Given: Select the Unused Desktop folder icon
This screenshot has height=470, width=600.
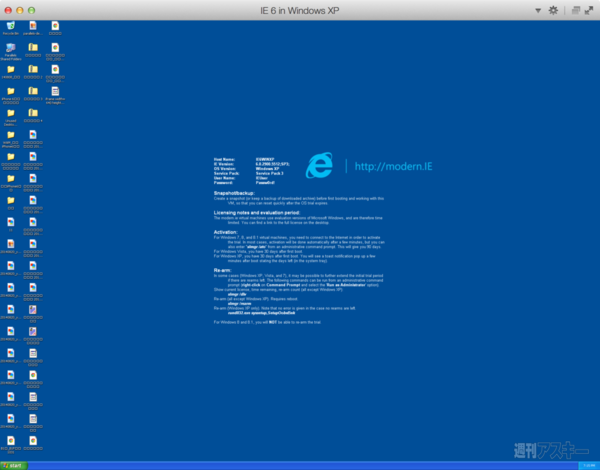Looking at the screenshot, I should click(x=11, y=117).
